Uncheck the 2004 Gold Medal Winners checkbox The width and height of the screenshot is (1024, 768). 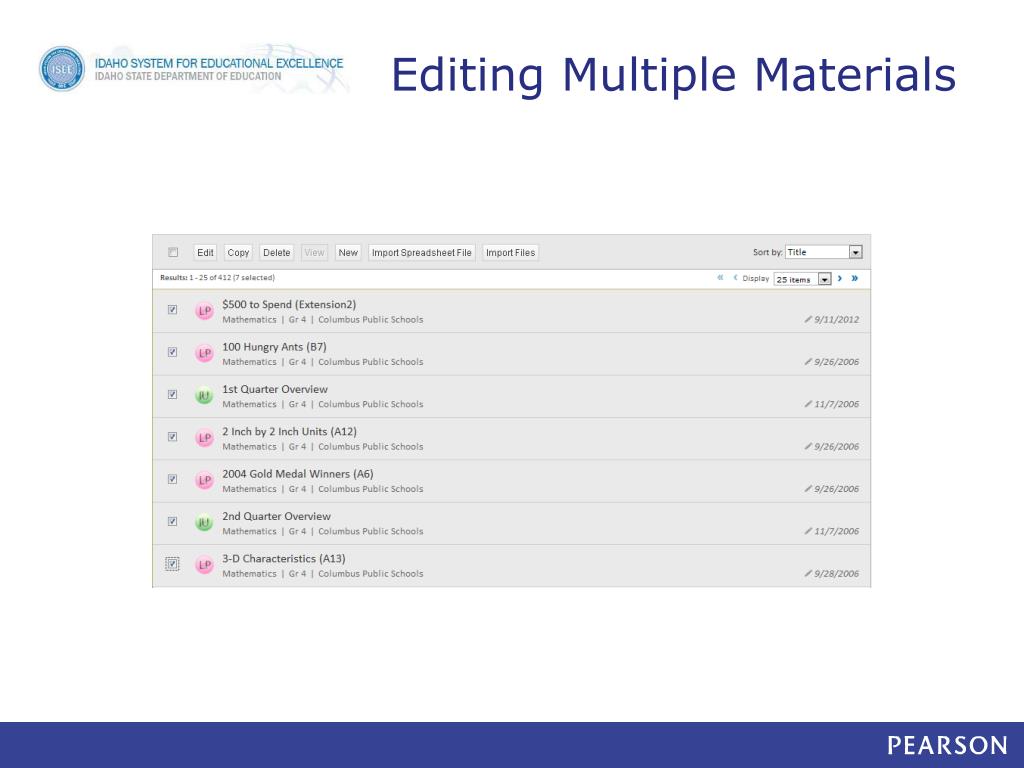[x=172, y=479]
